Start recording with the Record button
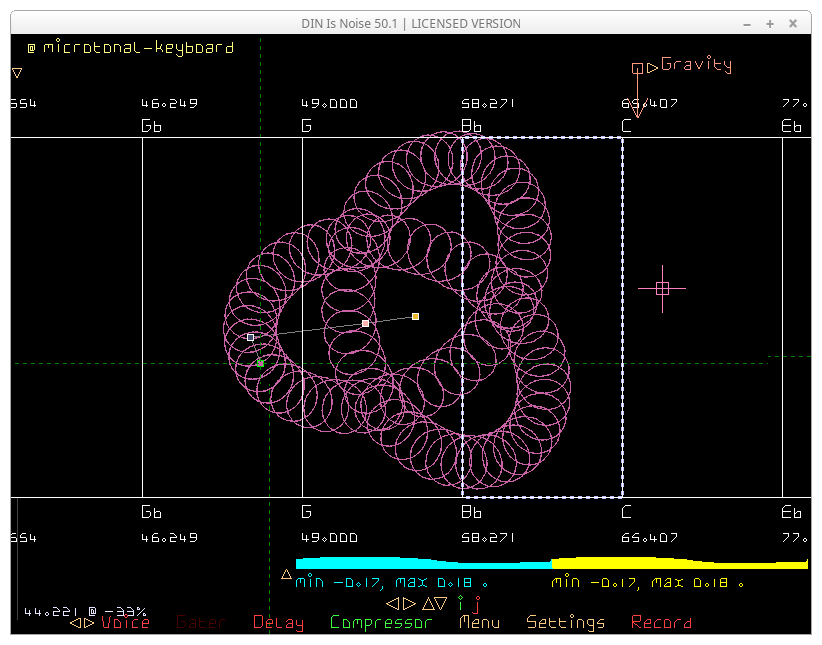822x645 pixels. [661, 623]
